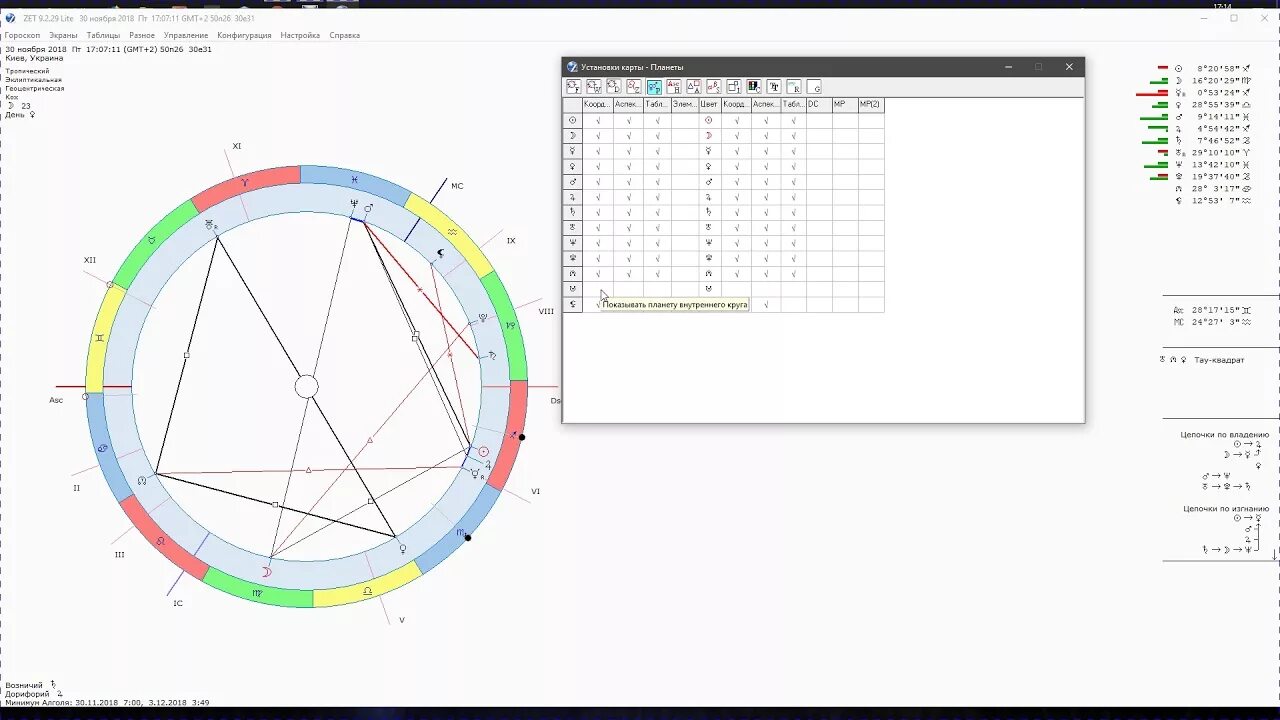Open the Разное menu

coord(142,35)
